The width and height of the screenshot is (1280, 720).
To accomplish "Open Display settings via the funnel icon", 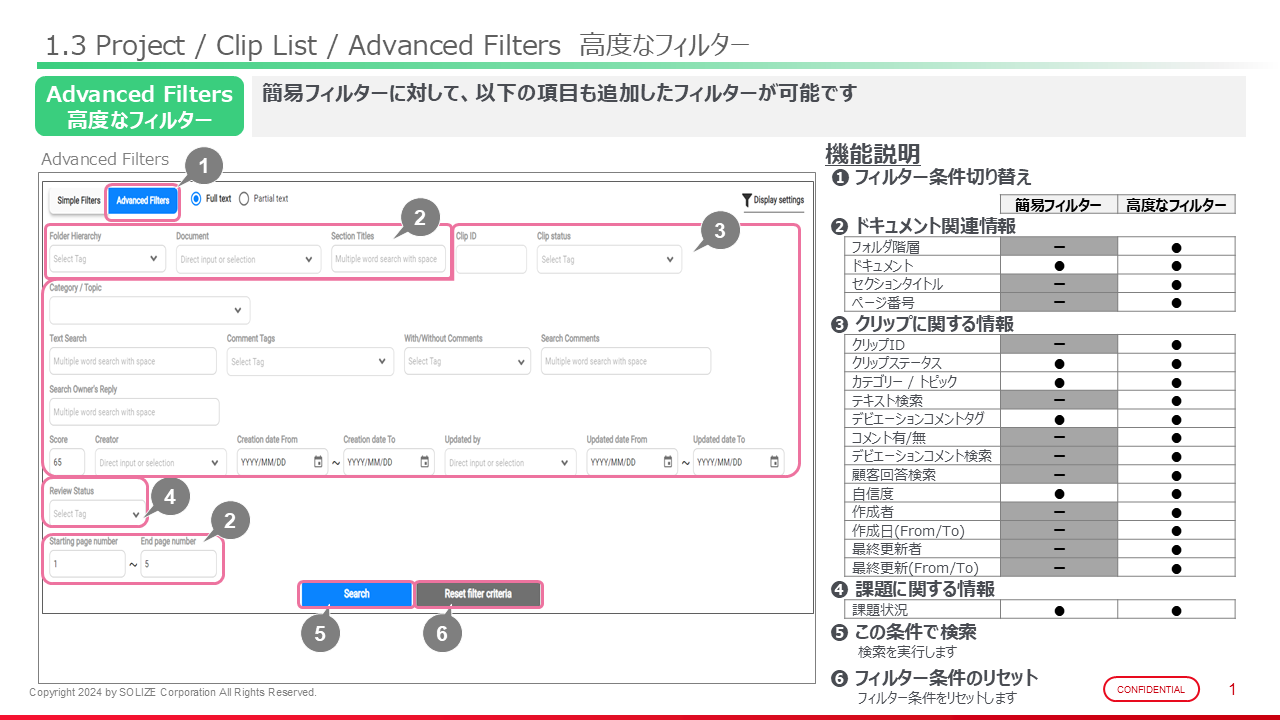I will point(747,200).
